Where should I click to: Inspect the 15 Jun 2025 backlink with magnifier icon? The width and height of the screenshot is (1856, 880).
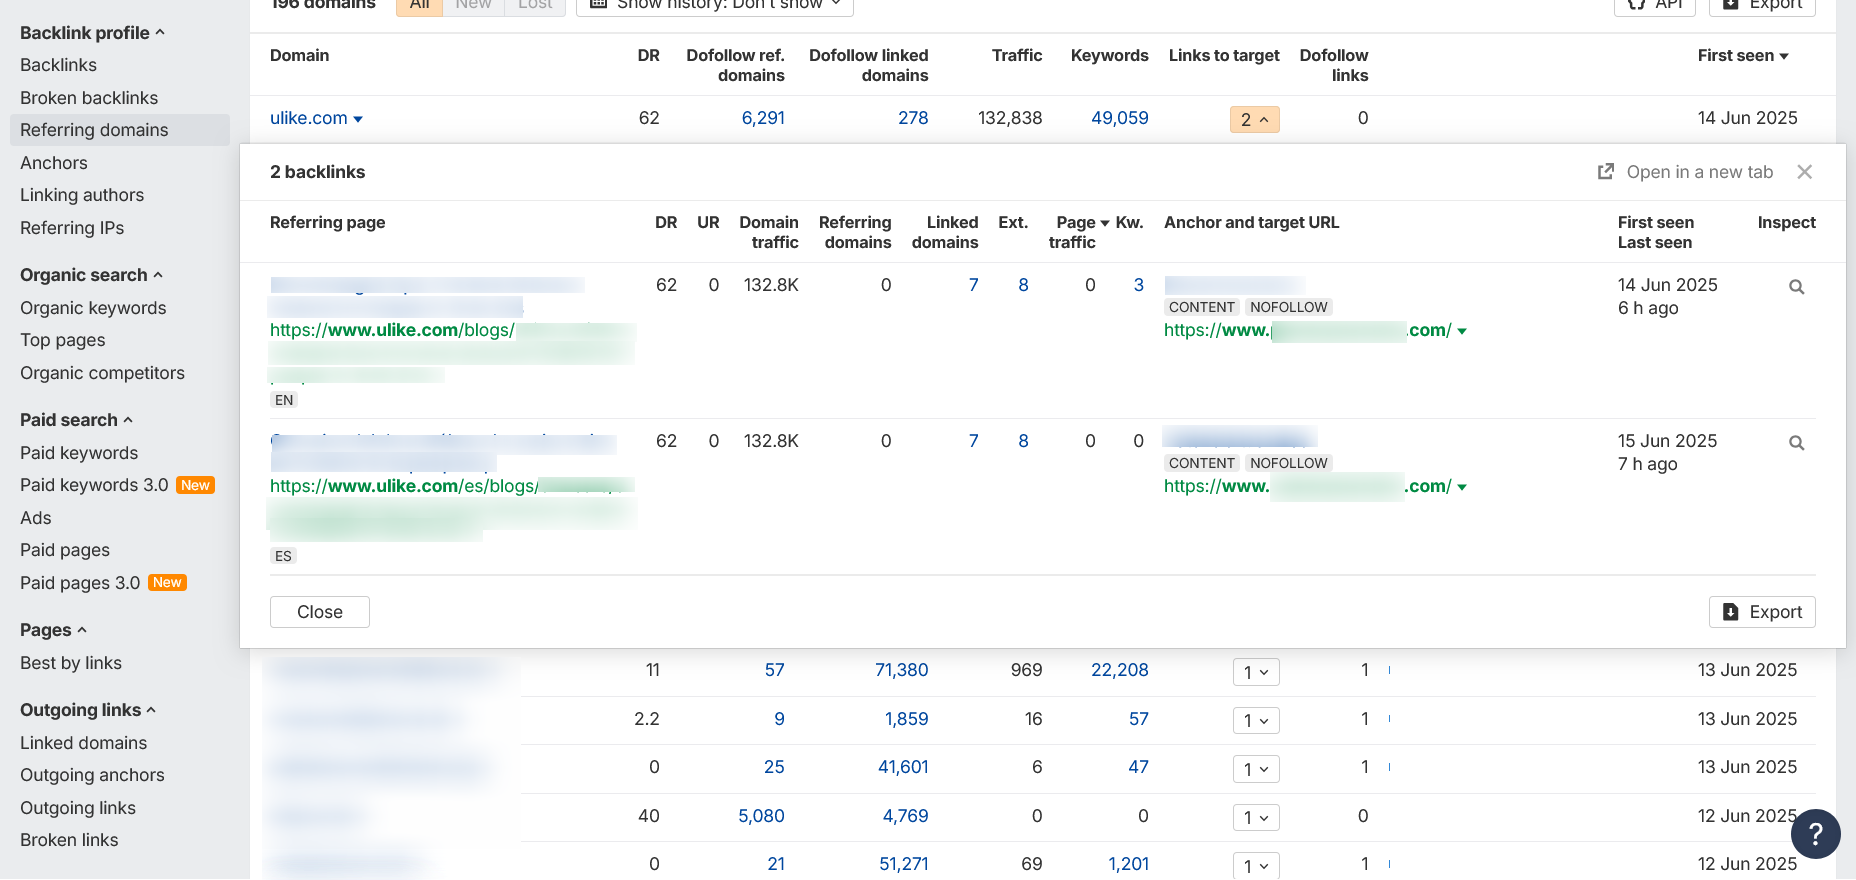(x=1796, y=443)
